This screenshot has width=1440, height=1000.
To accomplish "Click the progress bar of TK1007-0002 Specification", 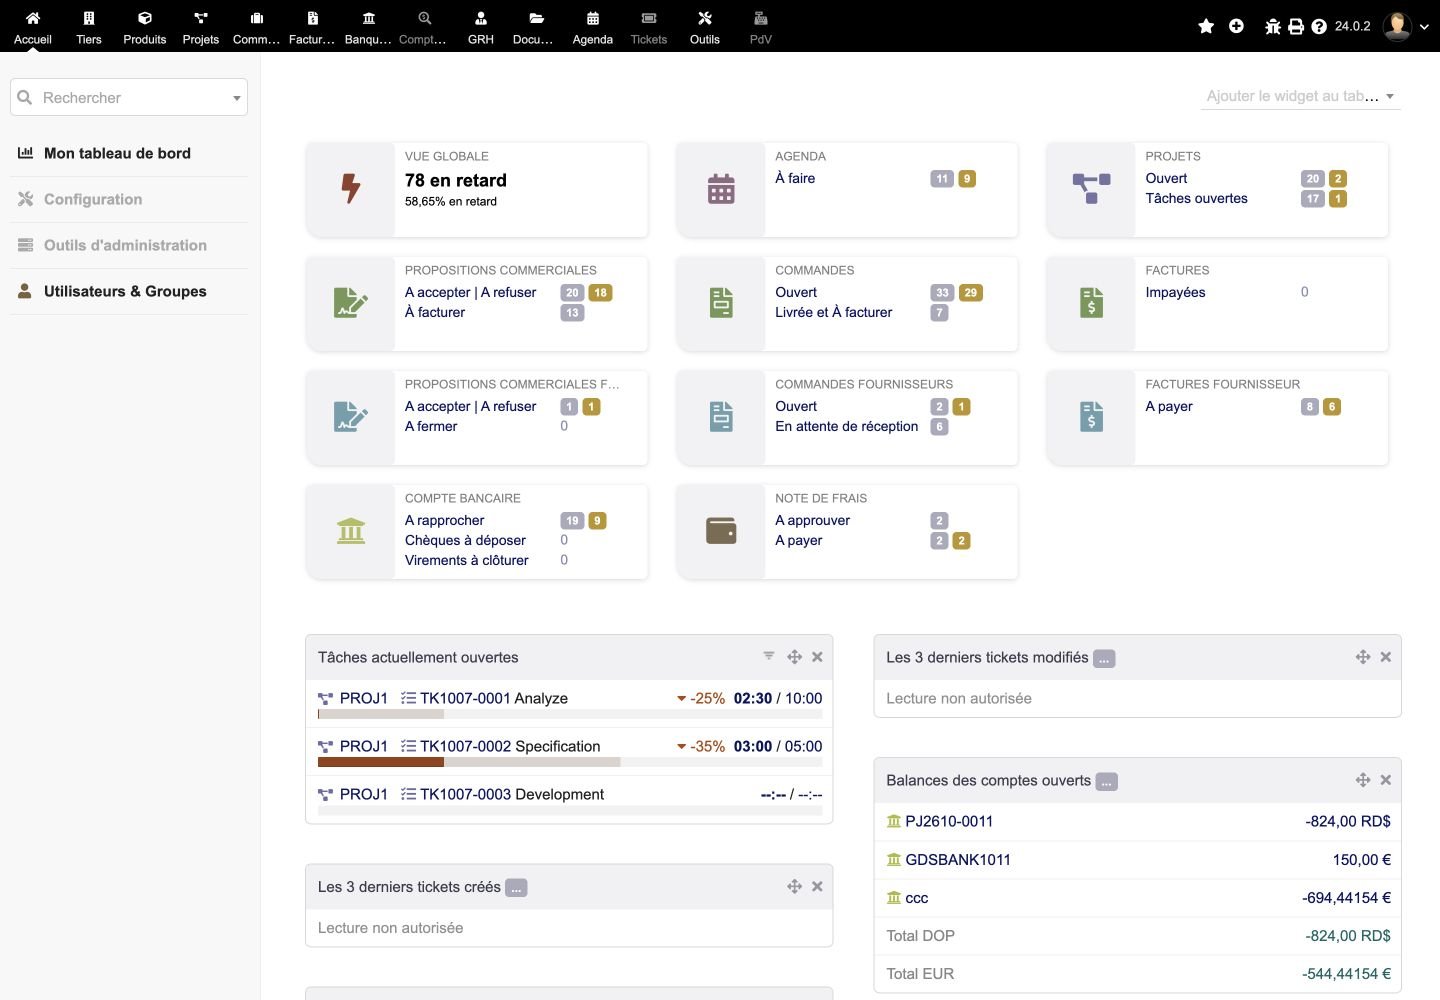I will tap(570, 762).
